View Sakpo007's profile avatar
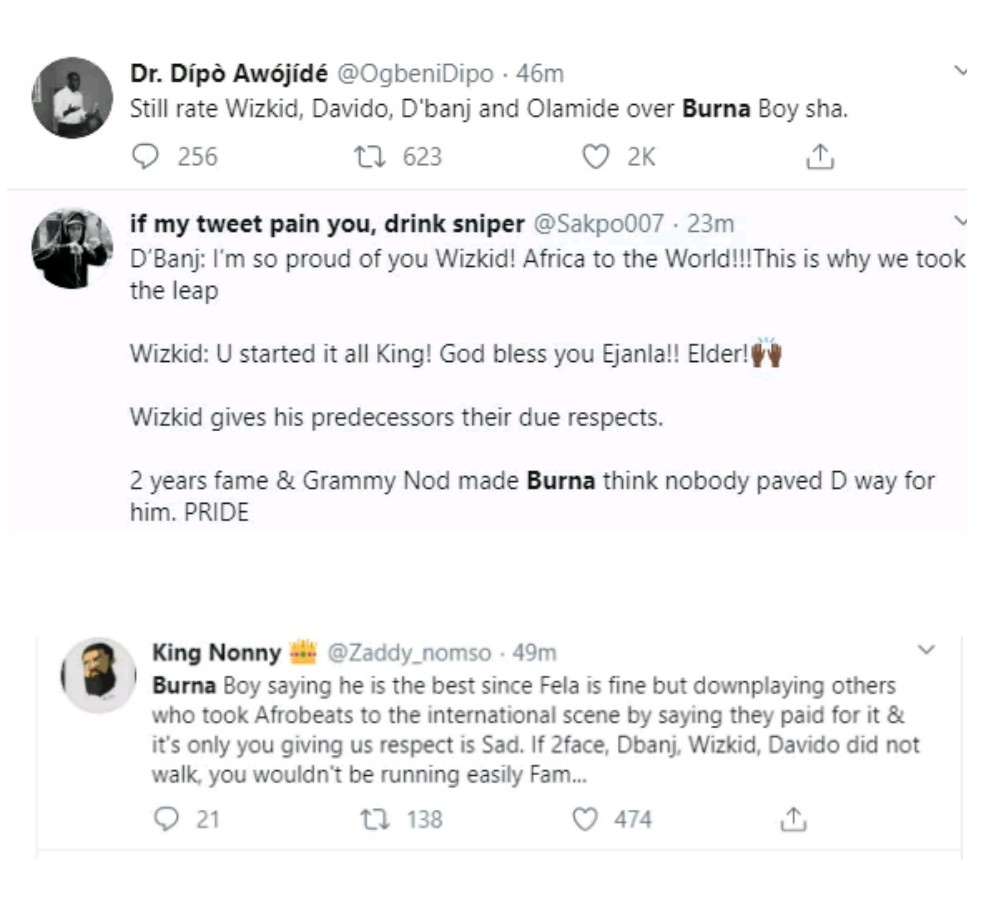 [x=71, y=247]
